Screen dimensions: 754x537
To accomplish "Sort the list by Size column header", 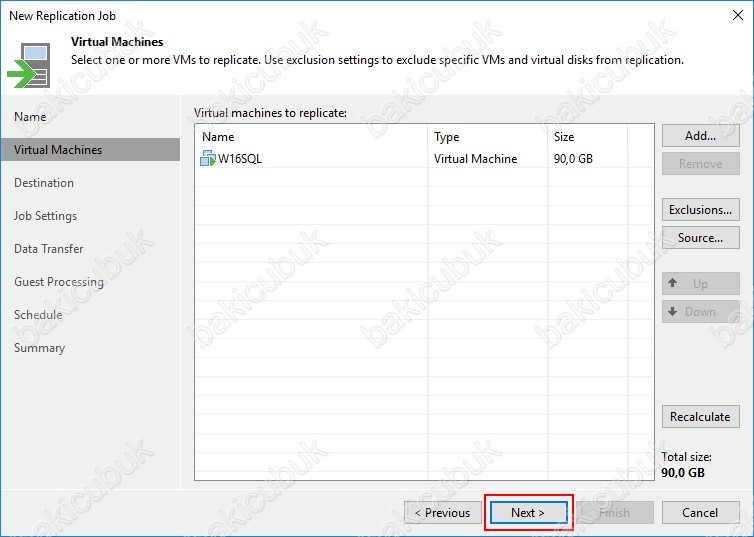I will tap(587, 137).
